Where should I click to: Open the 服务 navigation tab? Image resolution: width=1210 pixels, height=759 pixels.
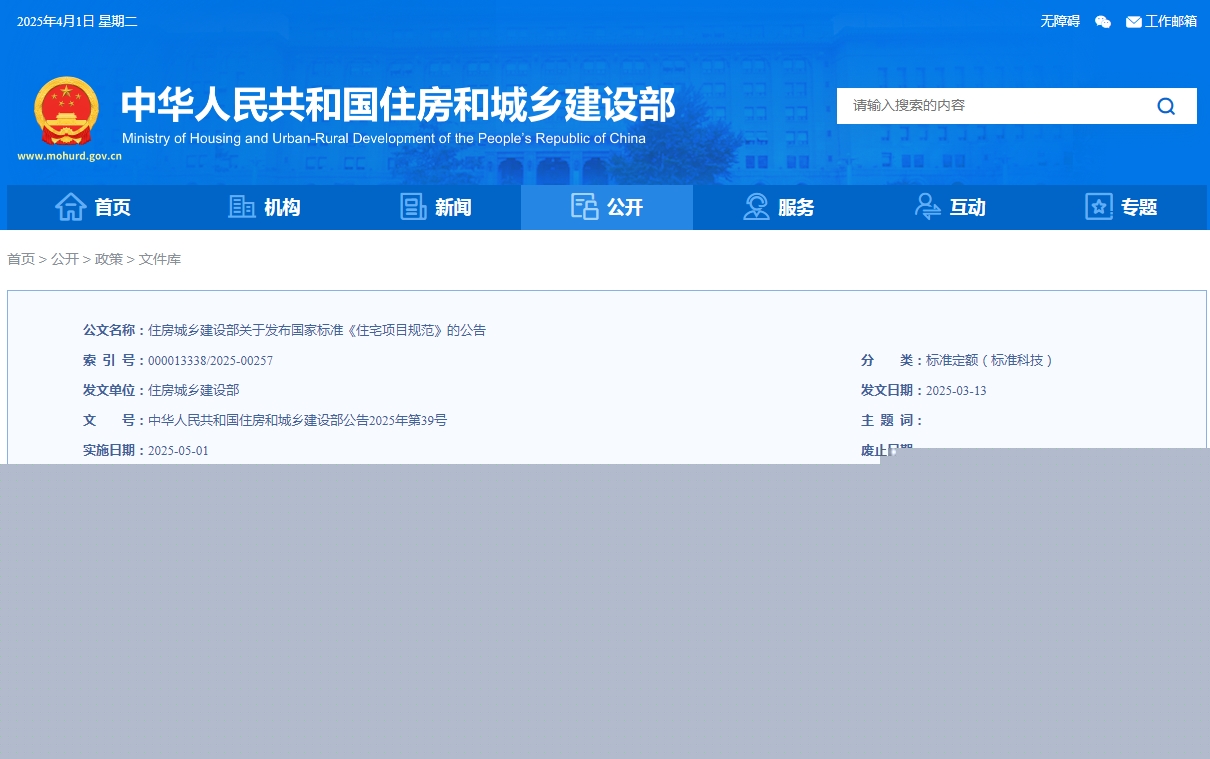[778, 207]
